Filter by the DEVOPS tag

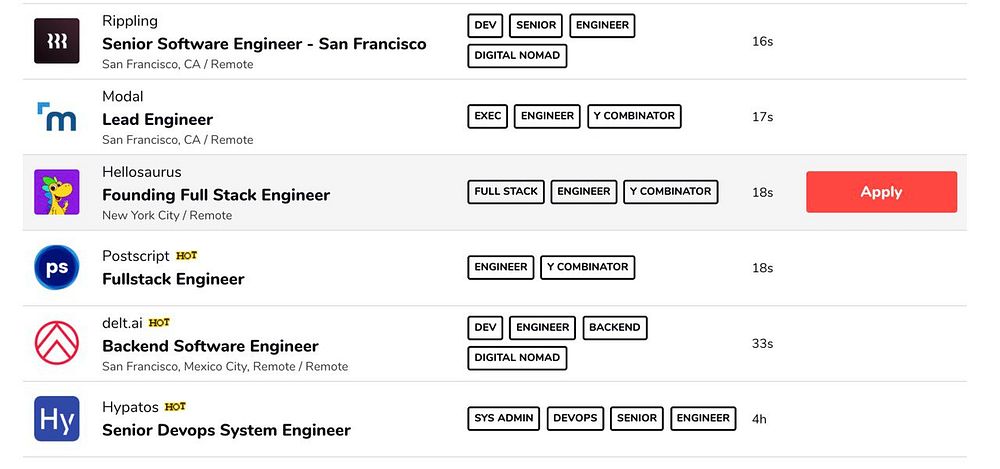coord(575,418)
